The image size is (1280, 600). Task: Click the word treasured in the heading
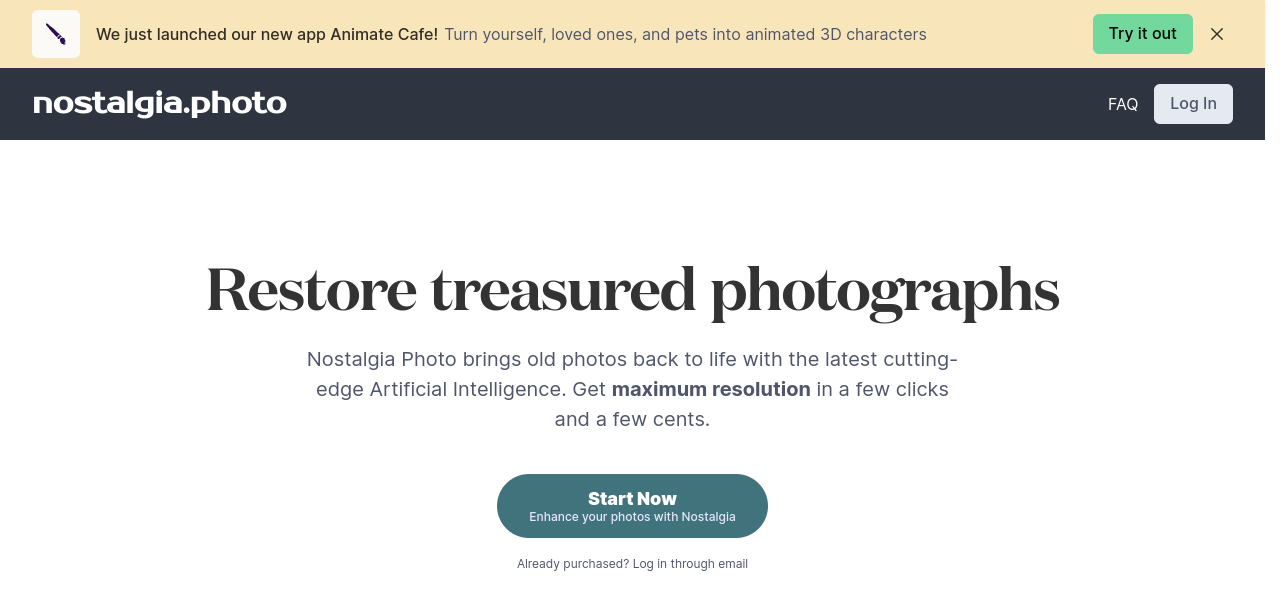click(x=563, y=291)
